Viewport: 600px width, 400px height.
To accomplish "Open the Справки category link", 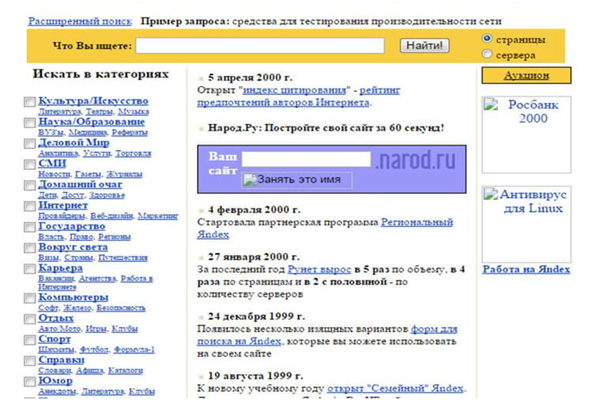I will click(61, 360).
